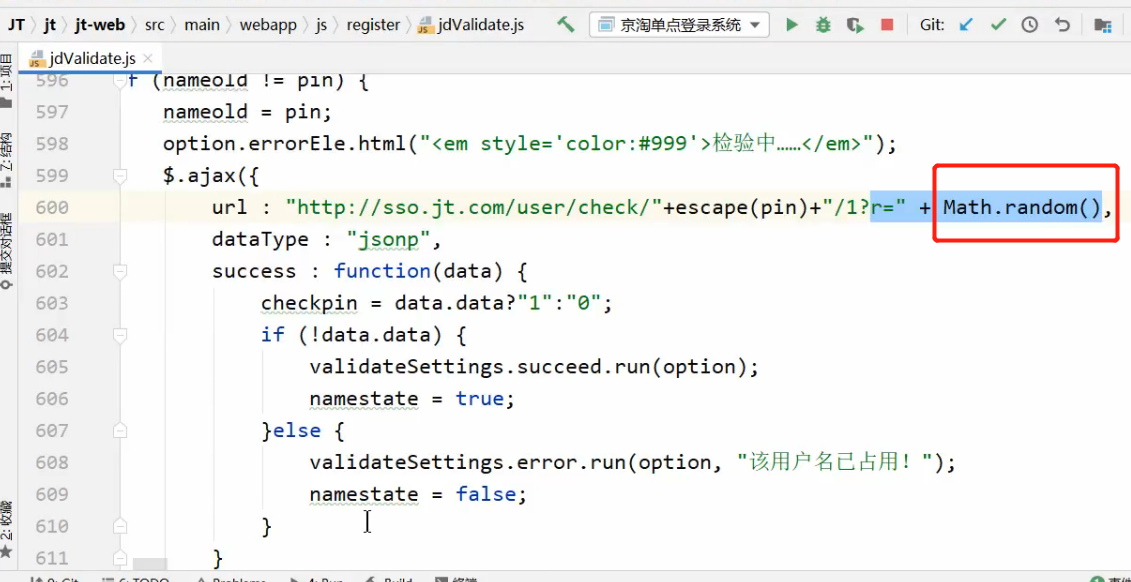Viewport: 1131px width, 582px height.
Task: Click webapp in the breadcrumb path
Action: click(268, 25)
